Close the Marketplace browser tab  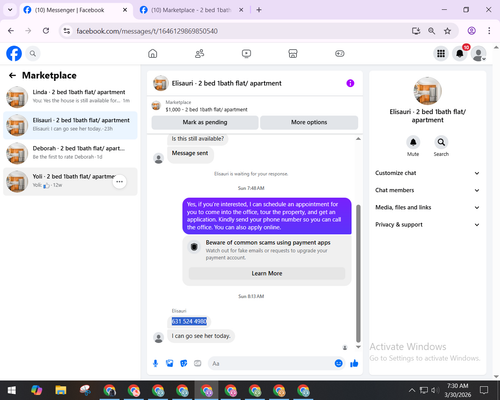[x=241, y=10]
